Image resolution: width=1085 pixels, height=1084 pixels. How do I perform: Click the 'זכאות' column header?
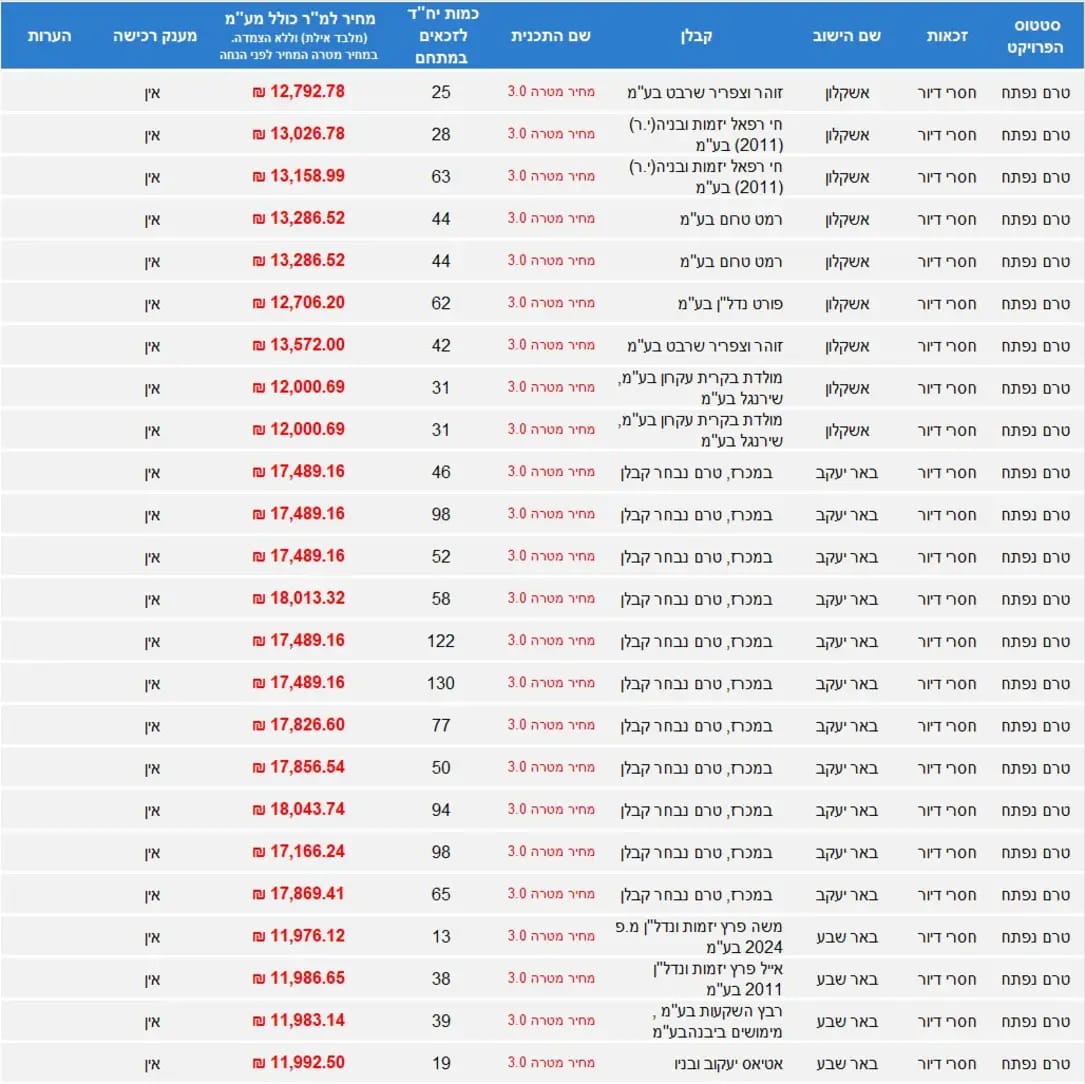coord(946,36)
